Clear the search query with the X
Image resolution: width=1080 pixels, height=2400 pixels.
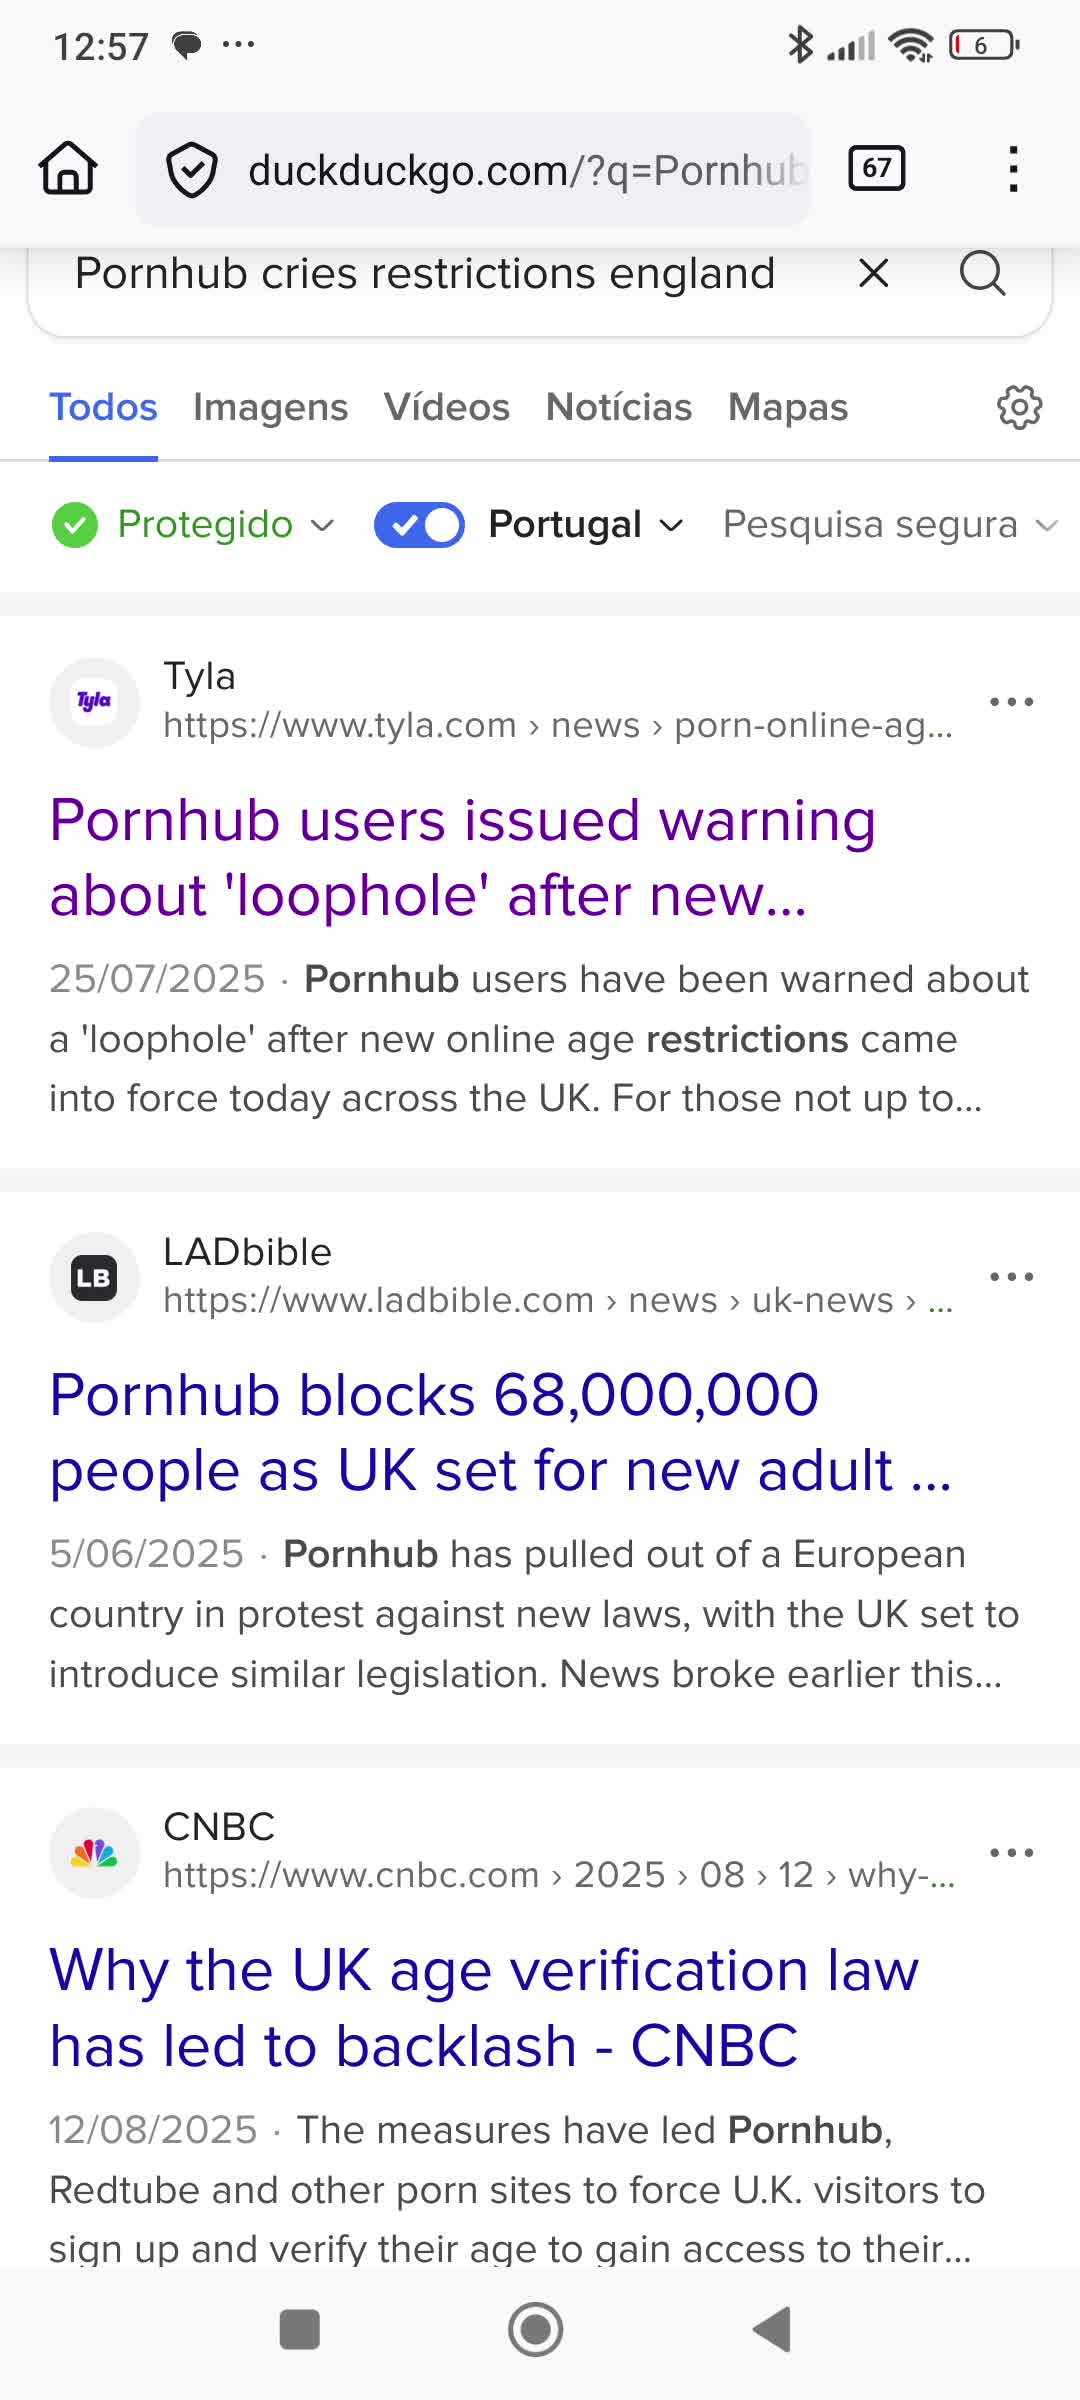pyautogui.click(x=873, y=273)
